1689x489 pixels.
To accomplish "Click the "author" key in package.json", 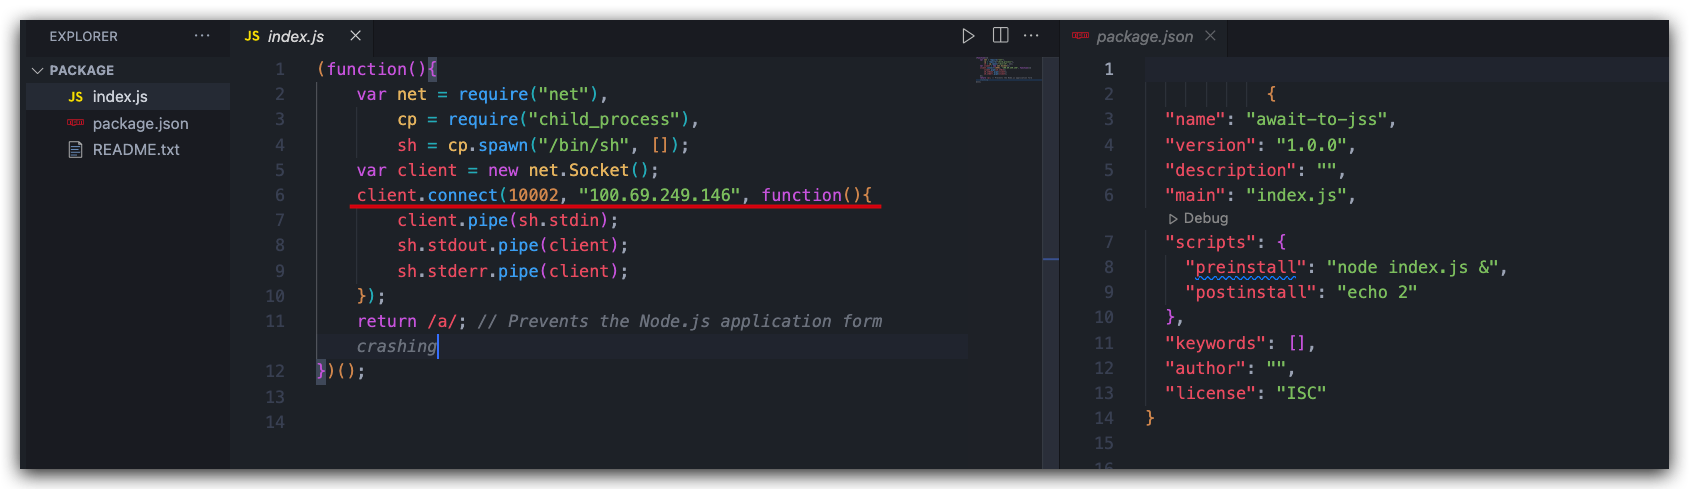I will (x=1205, y=368).
